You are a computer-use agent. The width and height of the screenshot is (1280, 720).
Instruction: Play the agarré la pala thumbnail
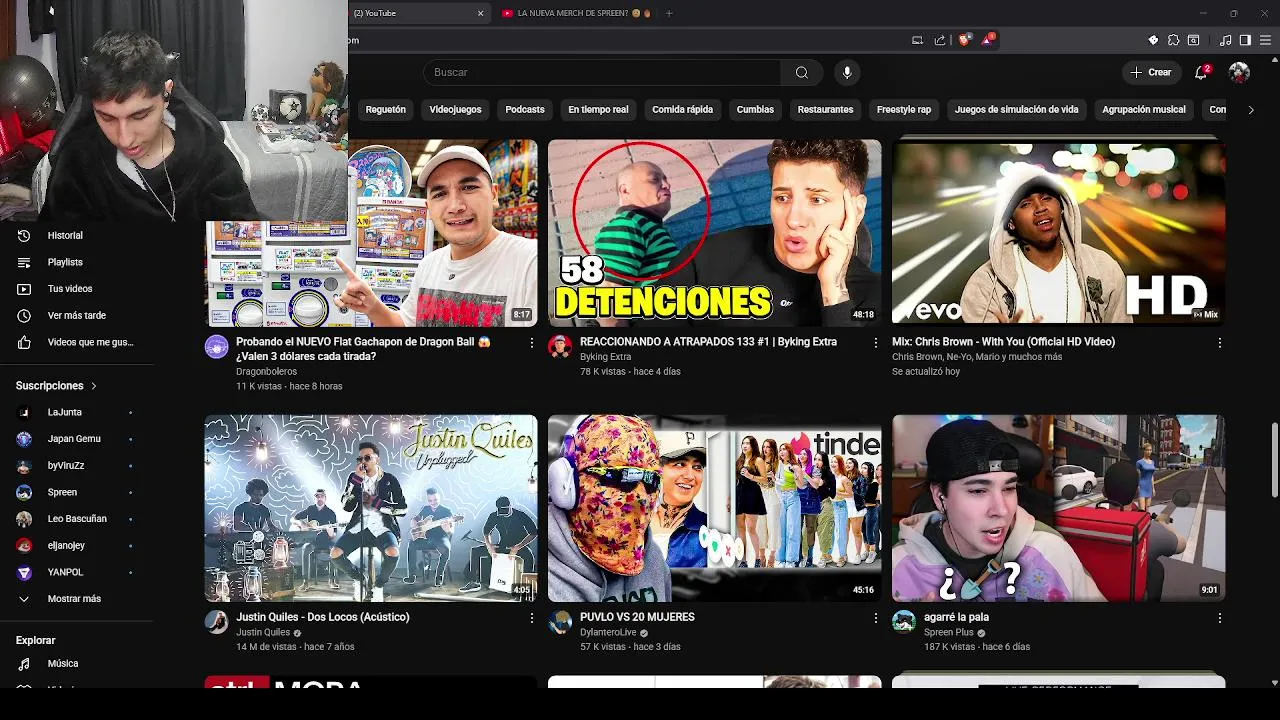point(1059,508)
